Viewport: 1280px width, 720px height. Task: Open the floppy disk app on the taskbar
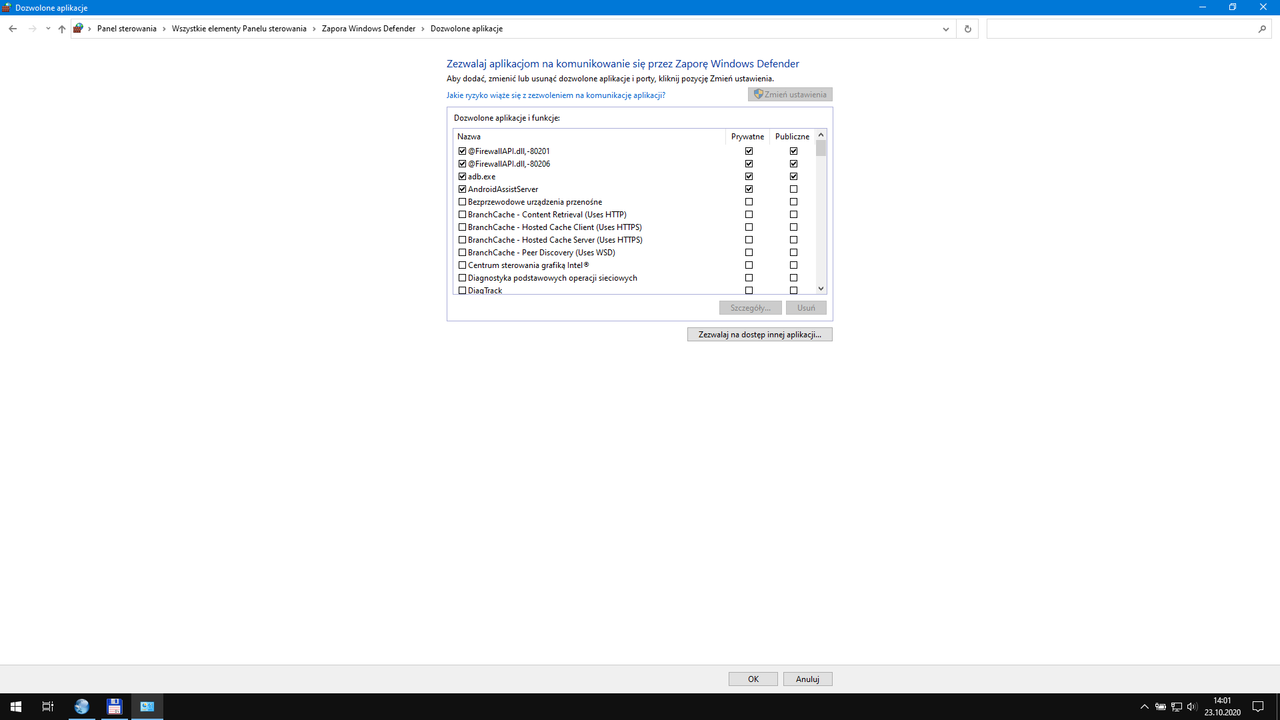click(114, 706)
